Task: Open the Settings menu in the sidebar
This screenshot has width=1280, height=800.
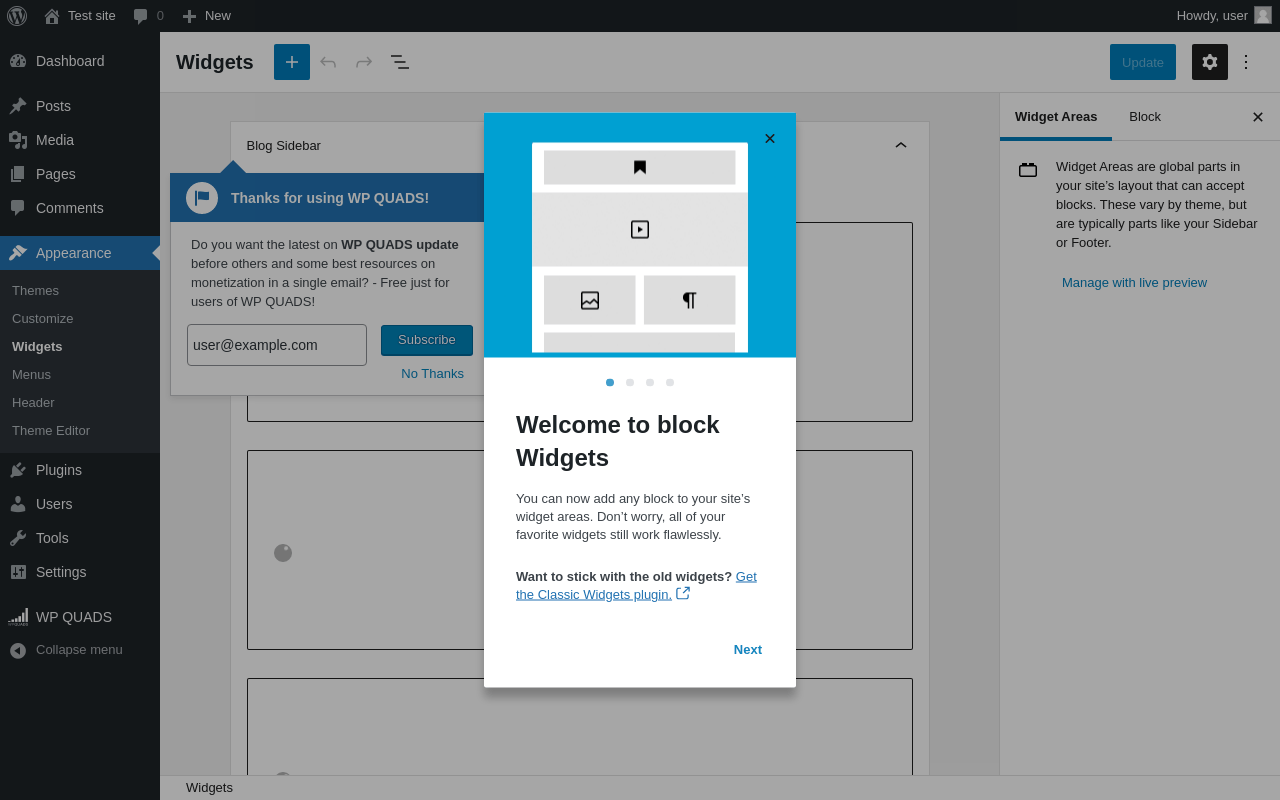Action: click(x=80, y=572)
